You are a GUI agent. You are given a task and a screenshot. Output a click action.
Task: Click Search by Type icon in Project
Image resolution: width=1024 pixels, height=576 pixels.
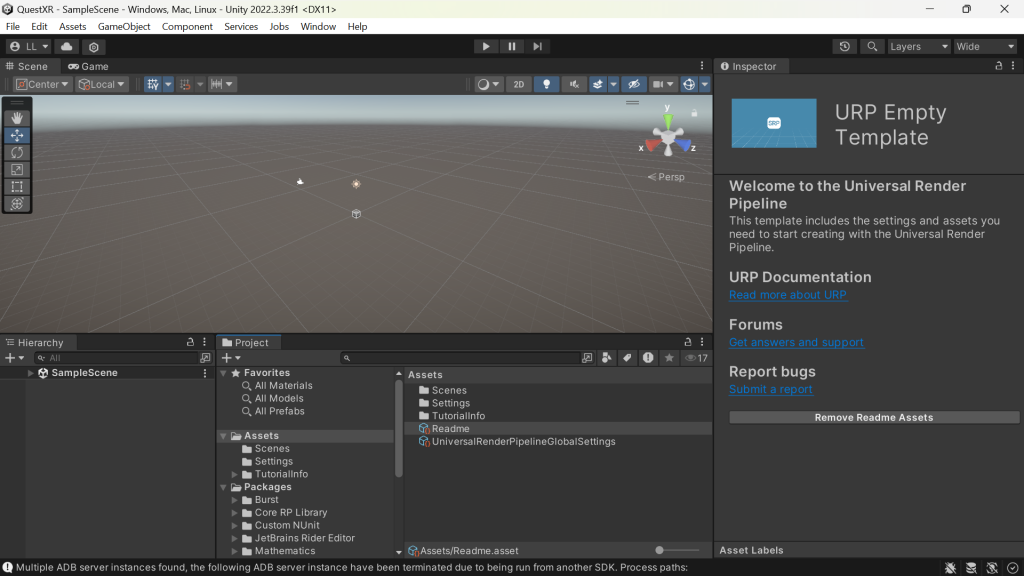607,358
